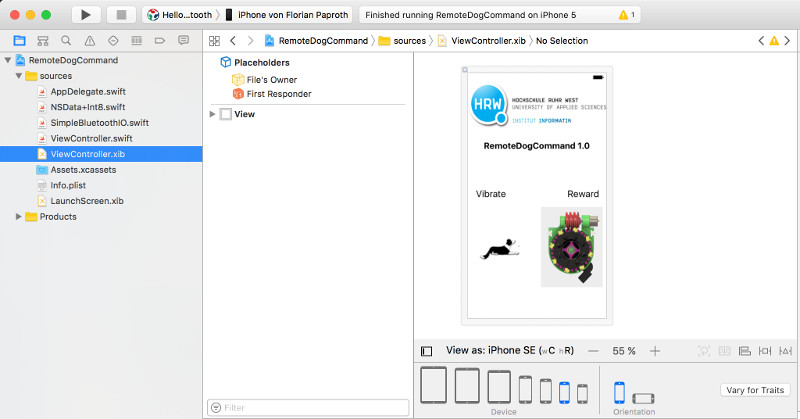Screen dimensions: 800x419
Task: Open the Test navigator diamond icon
Action: click(x=113, y=41)
